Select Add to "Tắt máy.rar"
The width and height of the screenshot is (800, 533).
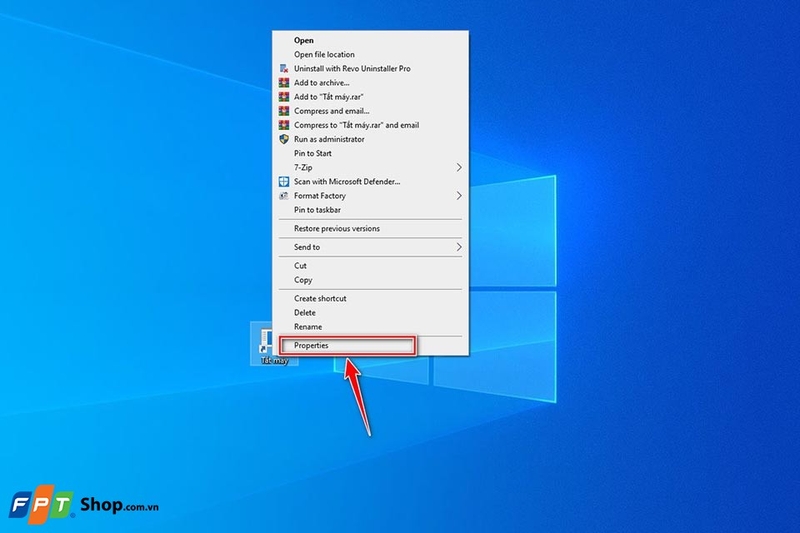pos(370,97)
